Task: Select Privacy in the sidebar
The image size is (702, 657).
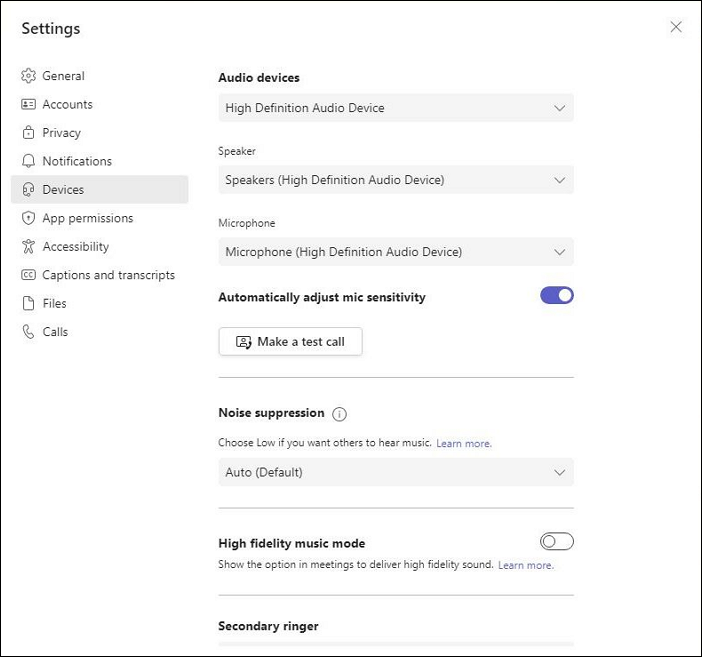Action: pyautogui.click(x=99, y=133)
